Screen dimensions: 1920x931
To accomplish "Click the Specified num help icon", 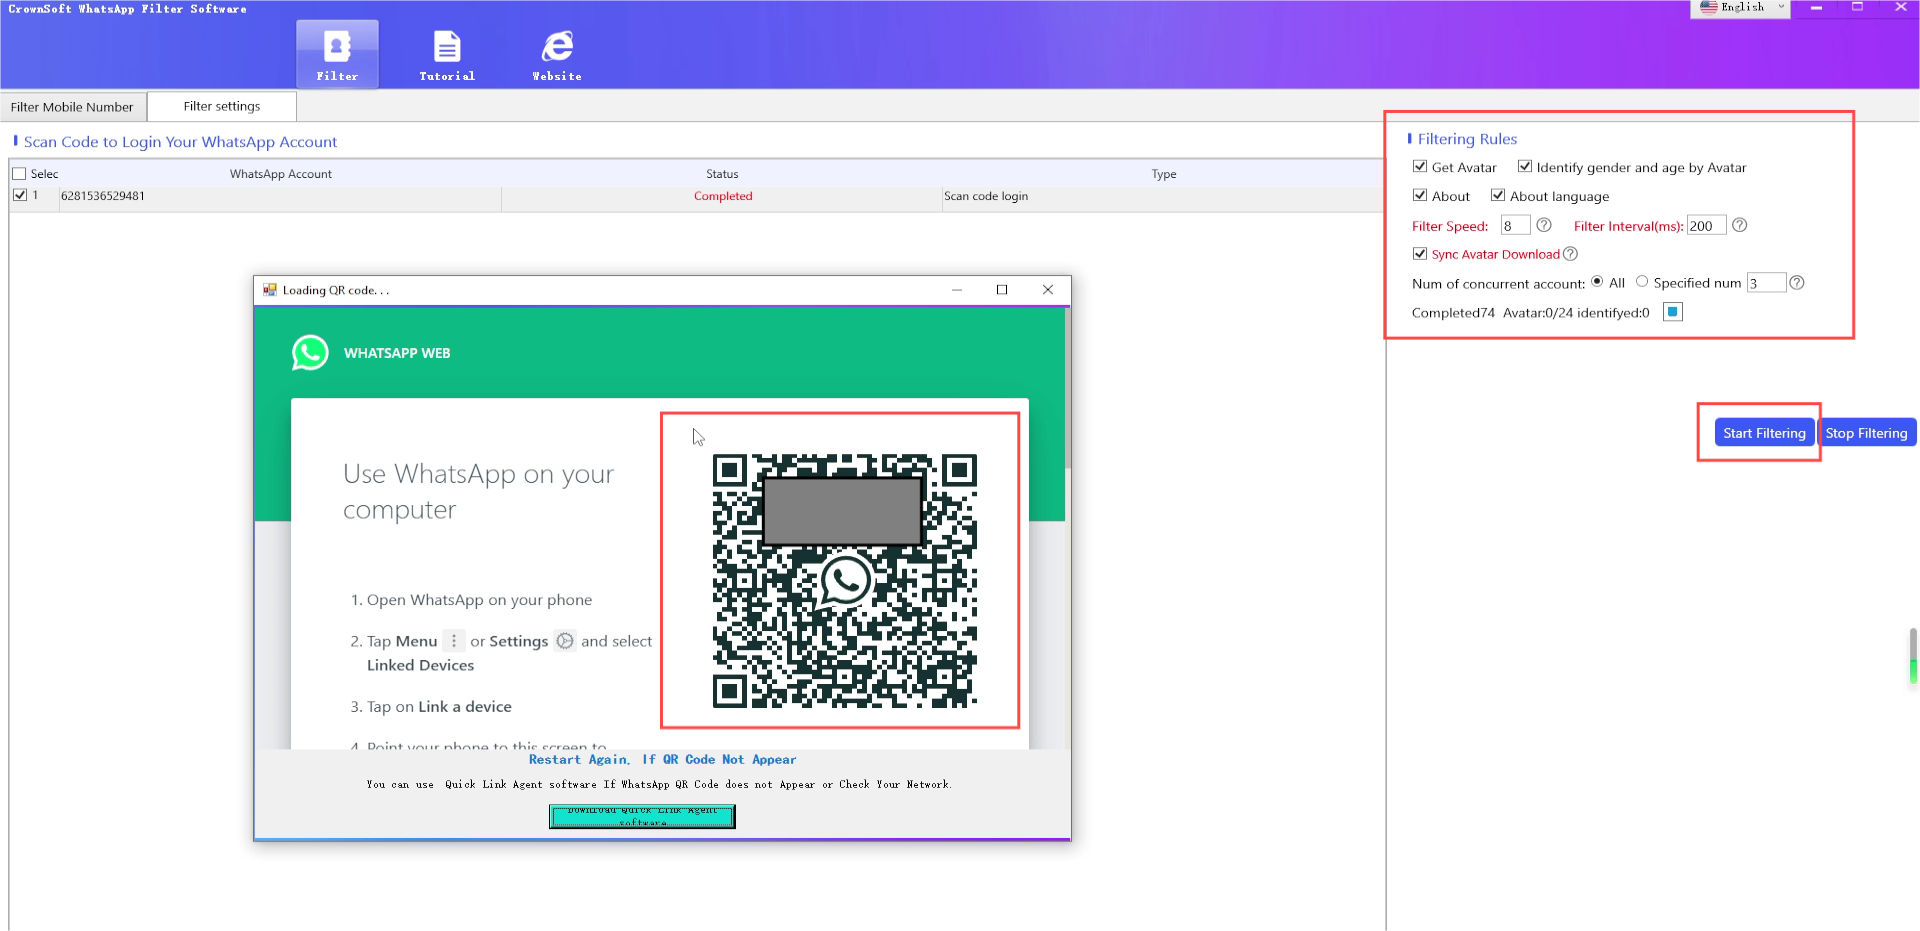I will click(1797, 283).
